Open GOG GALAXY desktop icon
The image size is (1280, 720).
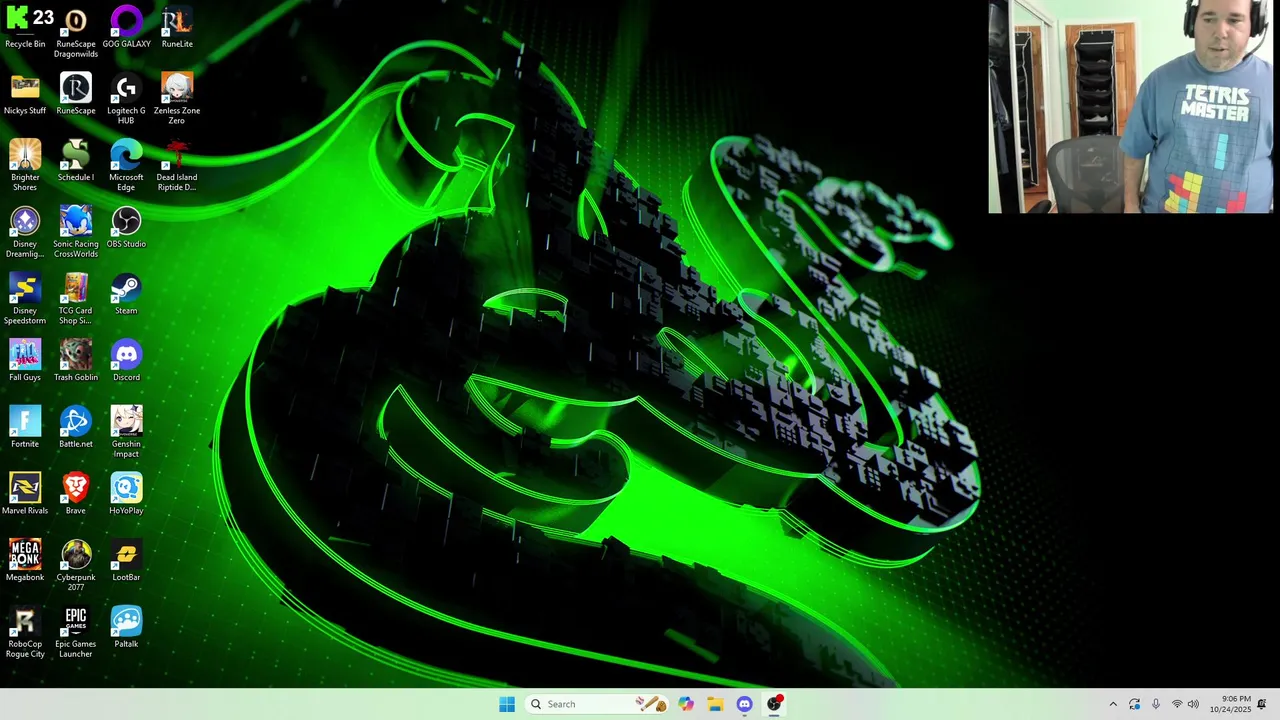pos(126,27)
